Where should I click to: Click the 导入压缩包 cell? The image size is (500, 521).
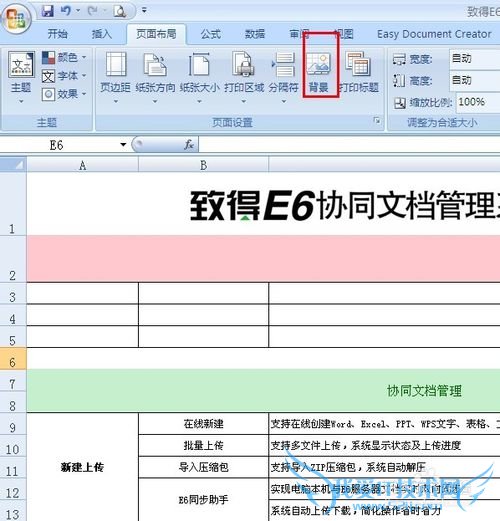coord(203,467)
